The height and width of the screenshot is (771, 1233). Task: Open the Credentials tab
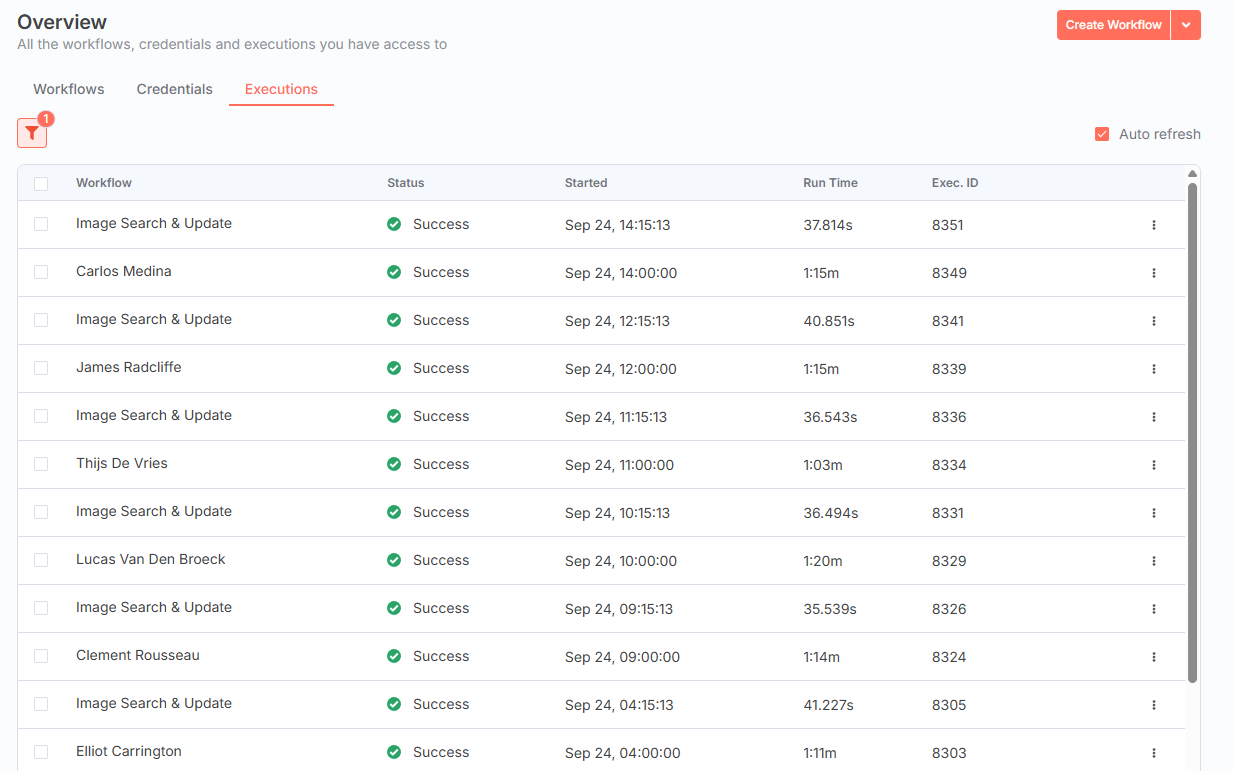(174, 89)
